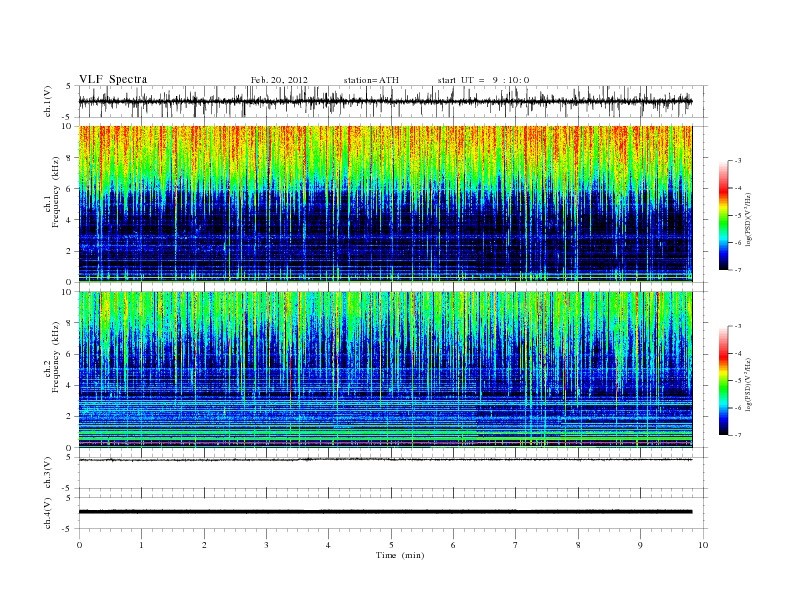Click the ch.3(V) axis label
The width and height of the screenshot is (792, 612).
[48, 473]
